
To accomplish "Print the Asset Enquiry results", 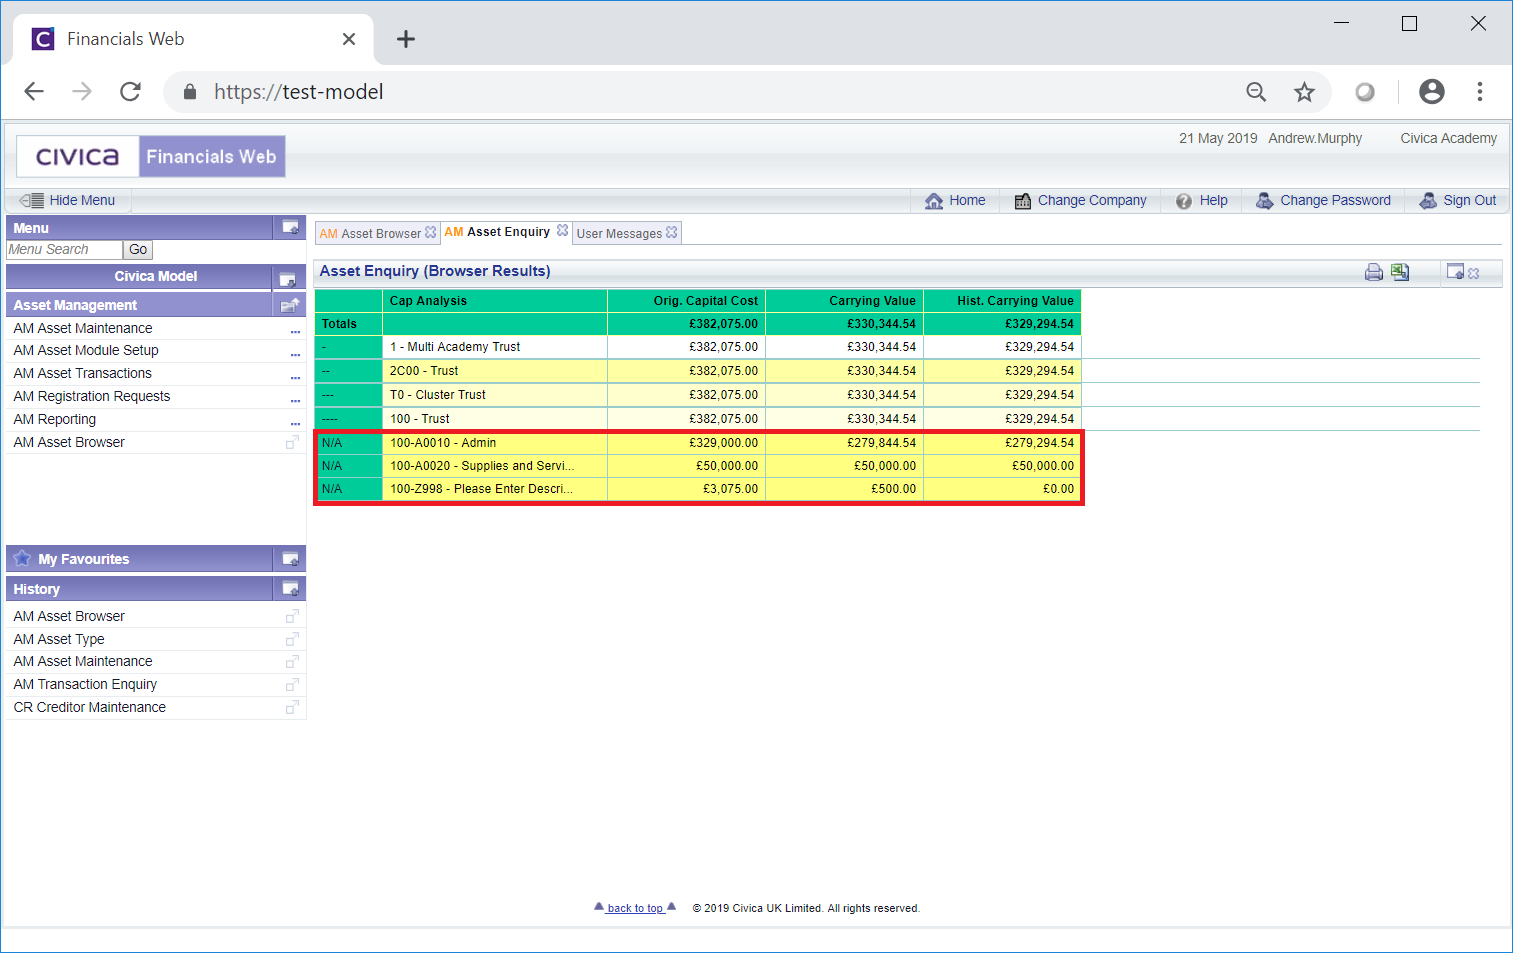I will click(1374, 272).
